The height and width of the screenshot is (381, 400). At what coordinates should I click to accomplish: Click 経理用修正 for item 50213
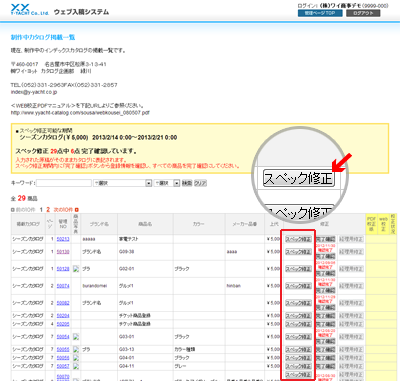click(x=351, y=239)
